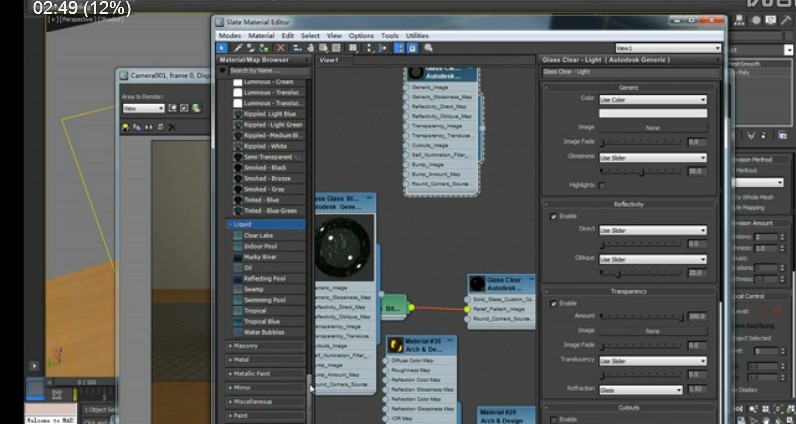Uncheck Enable under Transparency
This screenshot has width=796, height=424.
tap(553, 303)
